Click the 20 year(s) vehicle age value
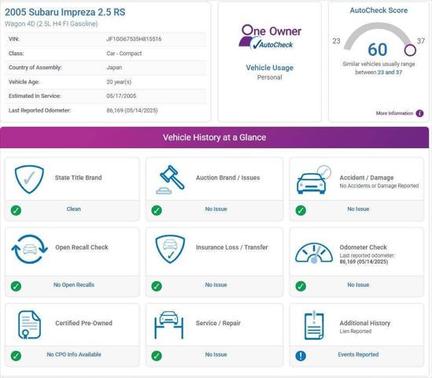Image resolution: width=432 pixels, height=378 pixels. (x=119, y=82)
